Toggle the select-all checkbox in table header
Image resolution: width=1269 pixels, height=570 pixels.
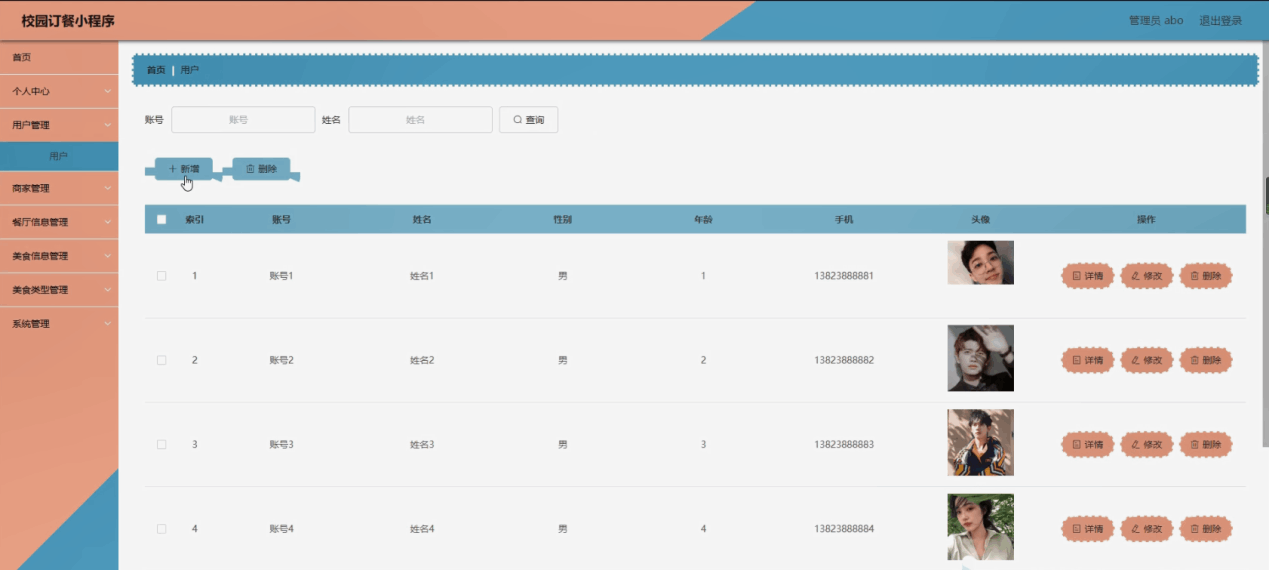point(161,219)
